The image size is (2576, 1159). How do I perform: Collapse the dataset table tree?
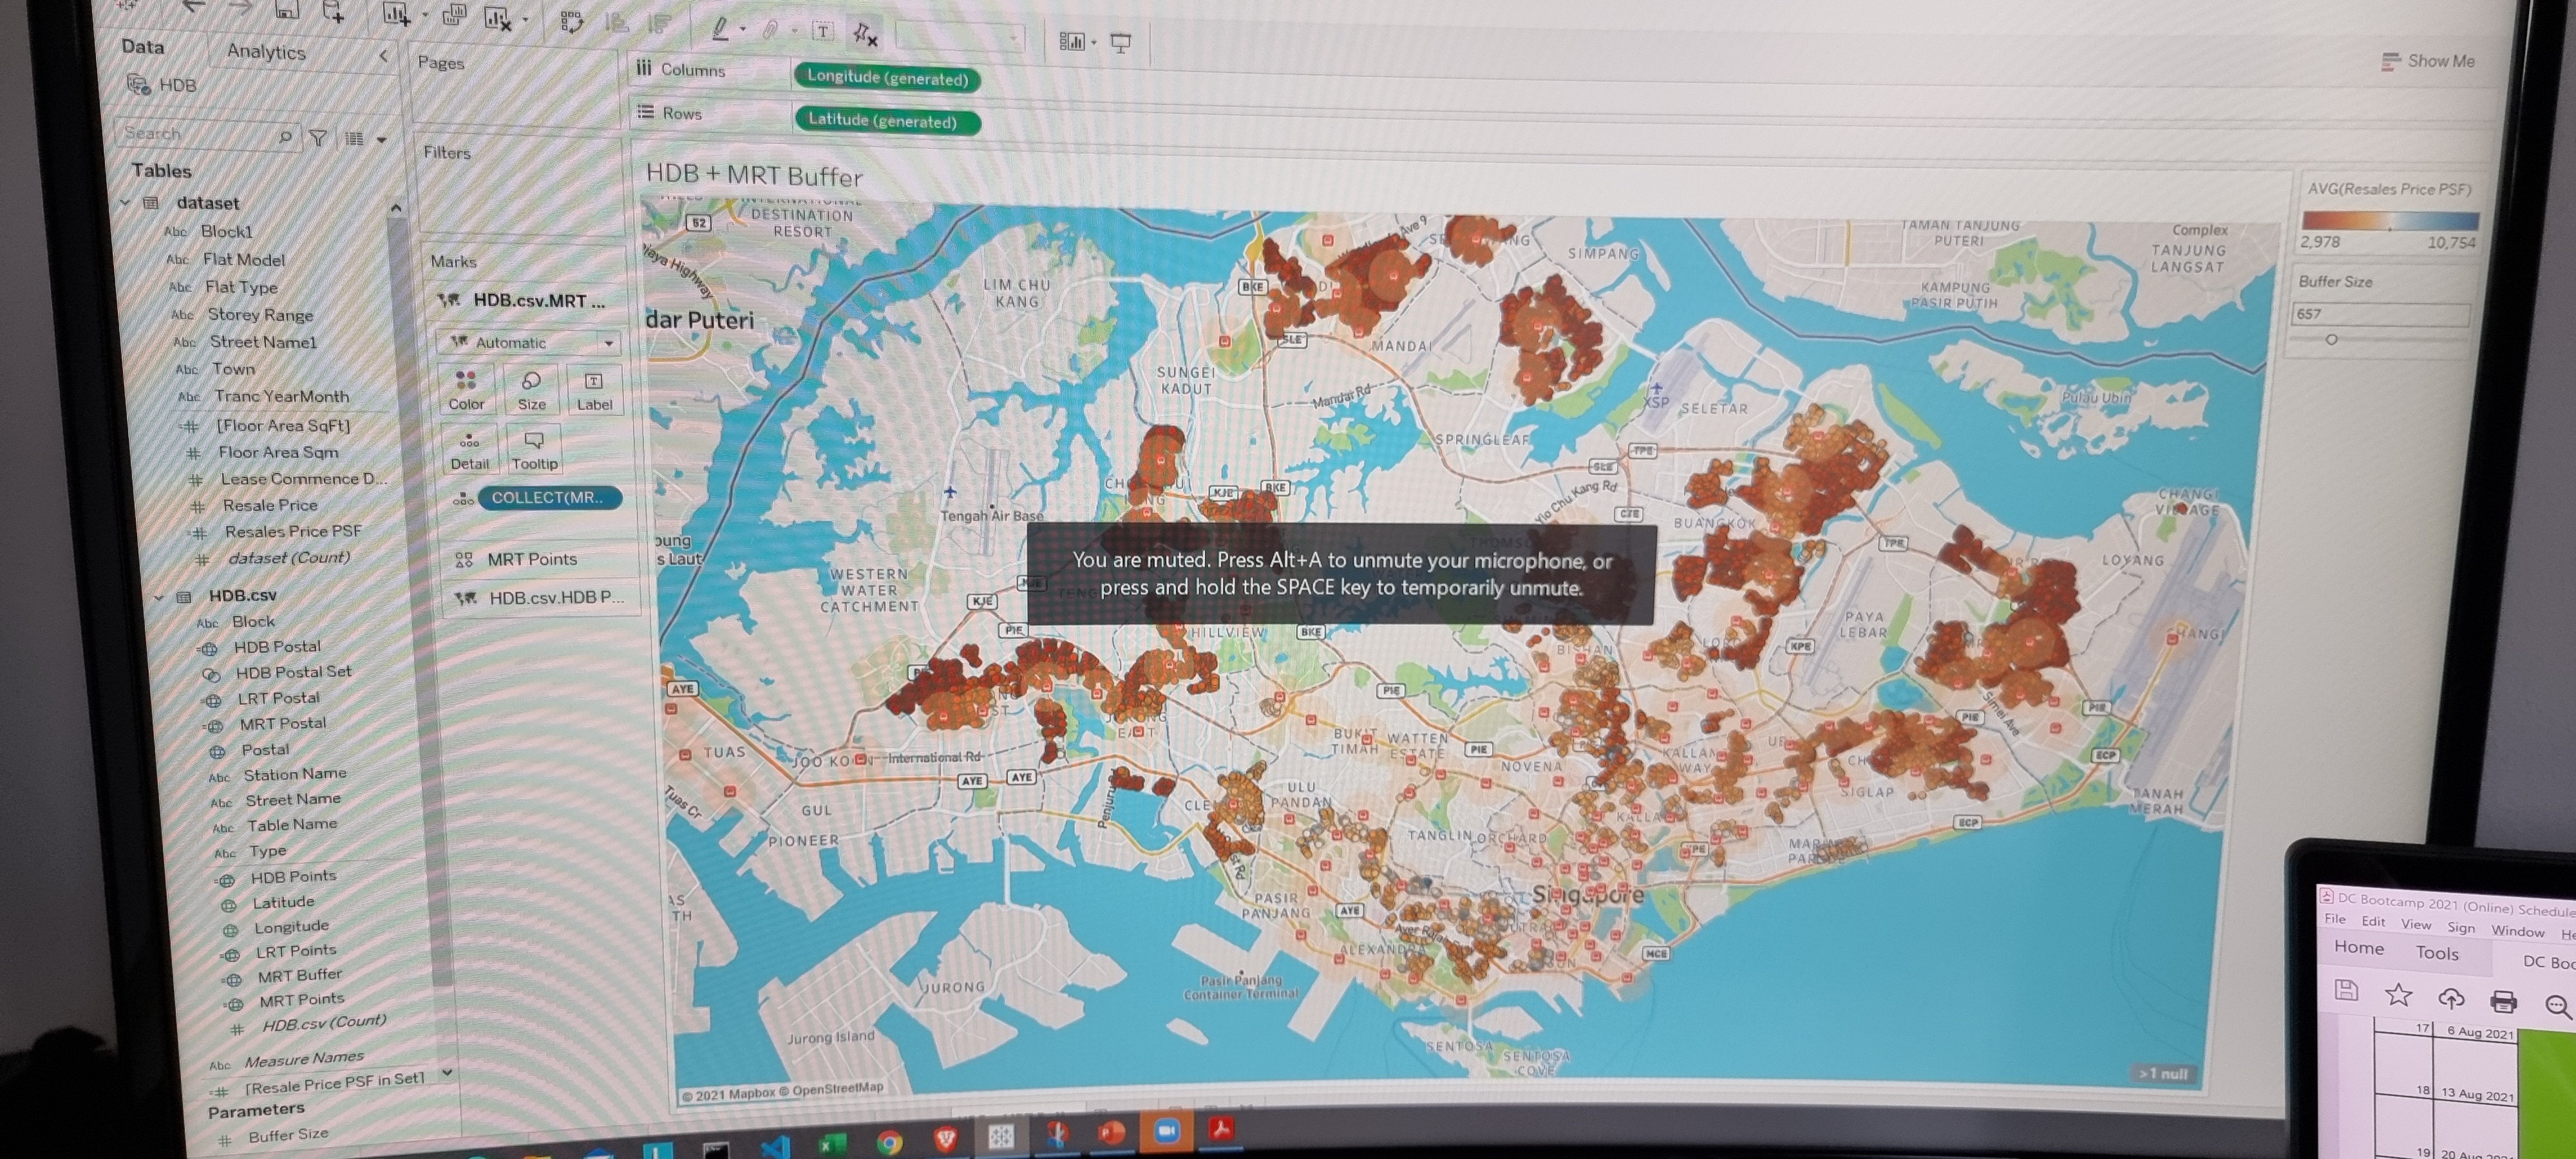(125, 202)
